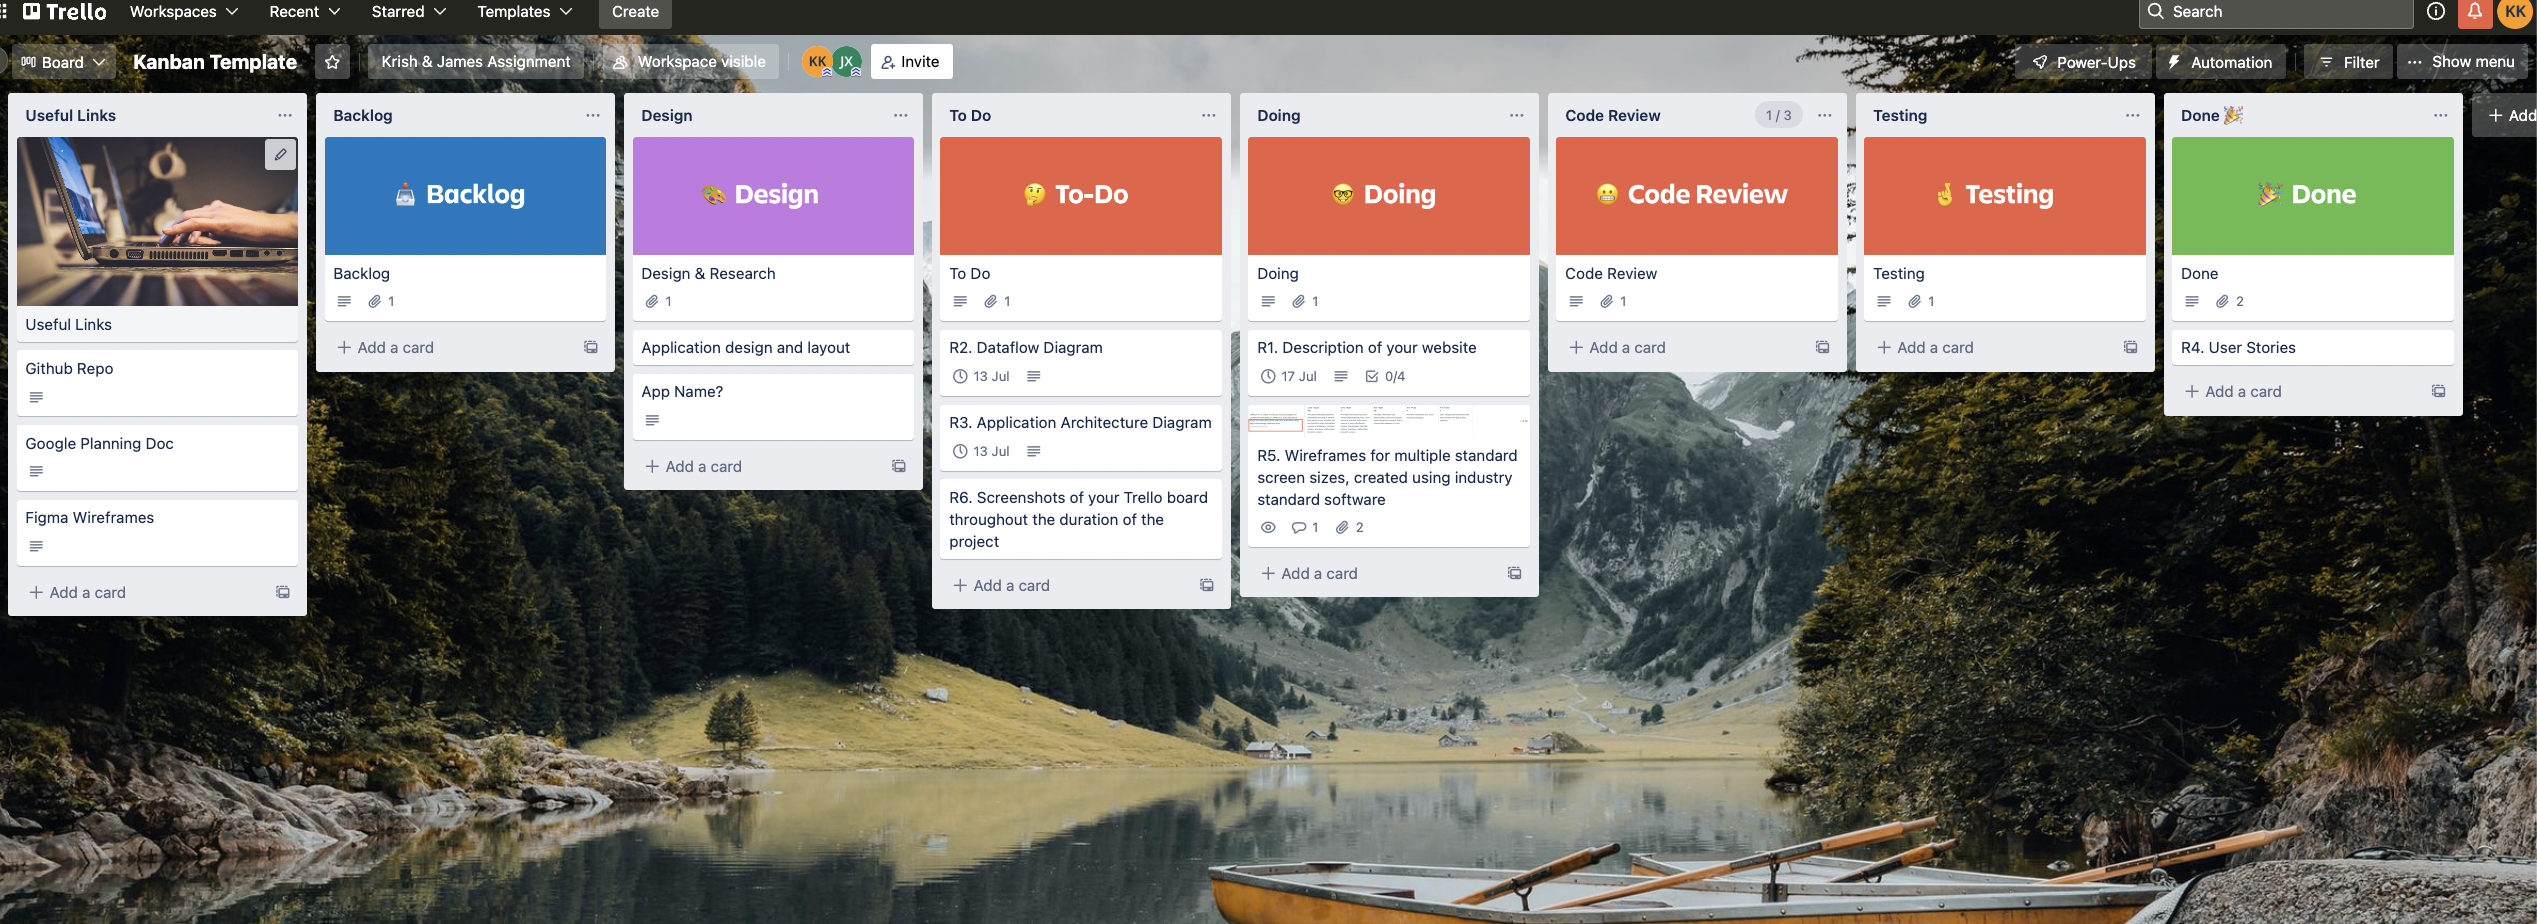Open the Doing list actions menu
The image size is (2537, 924).
(x=1517, y=116)
